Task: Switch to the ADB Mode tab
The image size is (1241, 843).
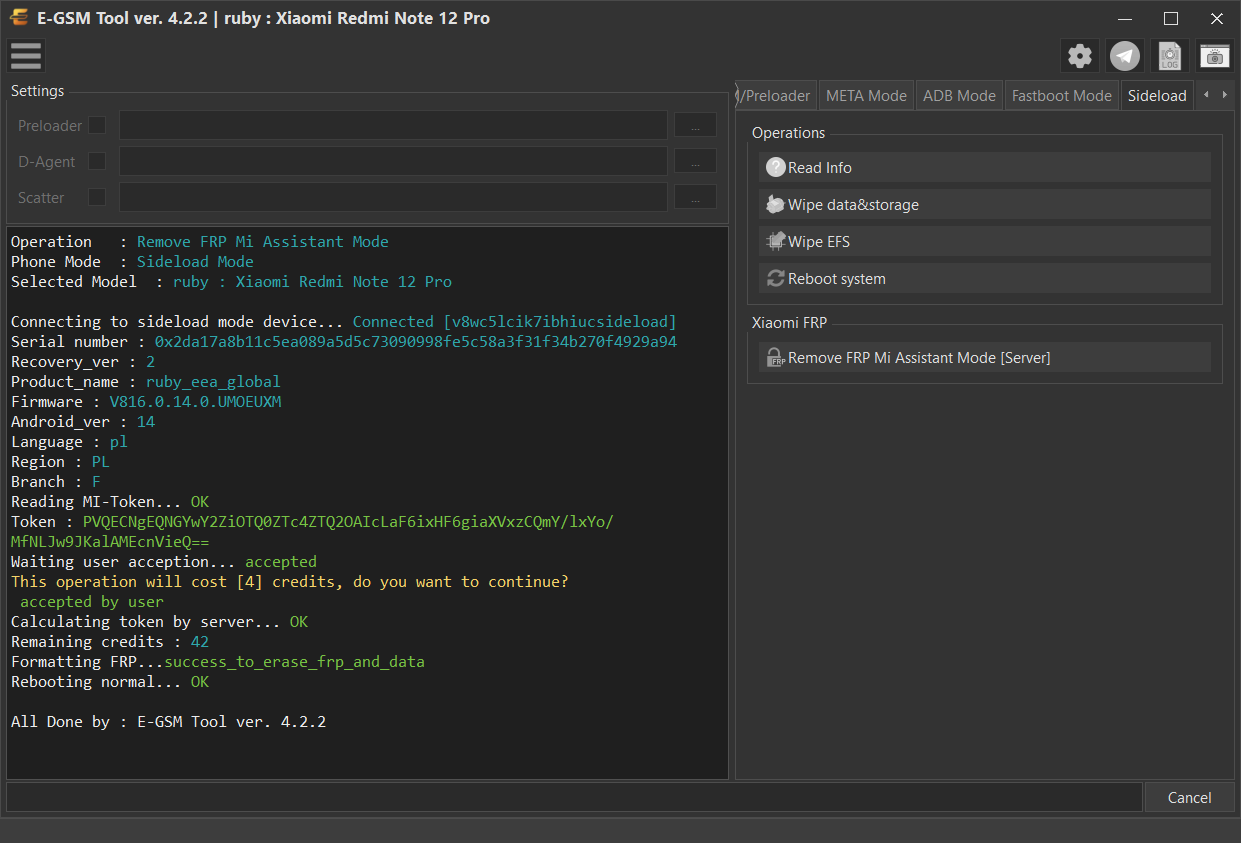Action: 959,96
